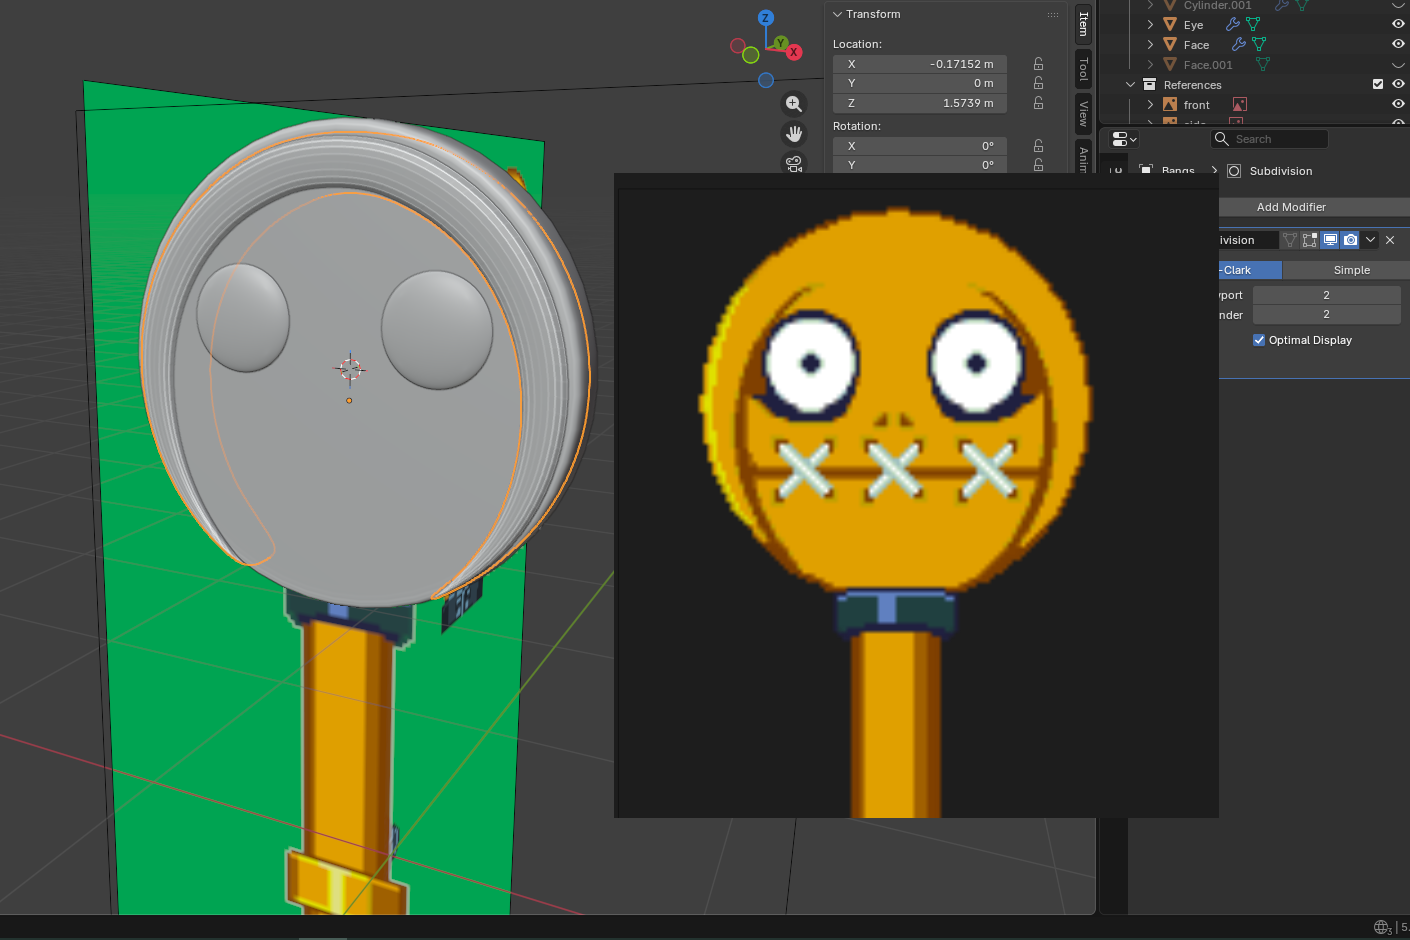Click the Face object mesh icon in outliner
Viewport: 1410px width, 940px height.
pyautogui.click(x=1170, y=44)
